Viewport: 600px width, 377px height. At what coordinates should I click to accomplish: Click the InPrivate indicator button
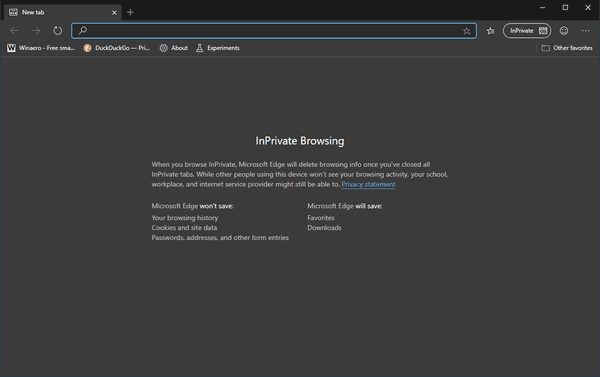pyautogui.click(x=527, y=31)
